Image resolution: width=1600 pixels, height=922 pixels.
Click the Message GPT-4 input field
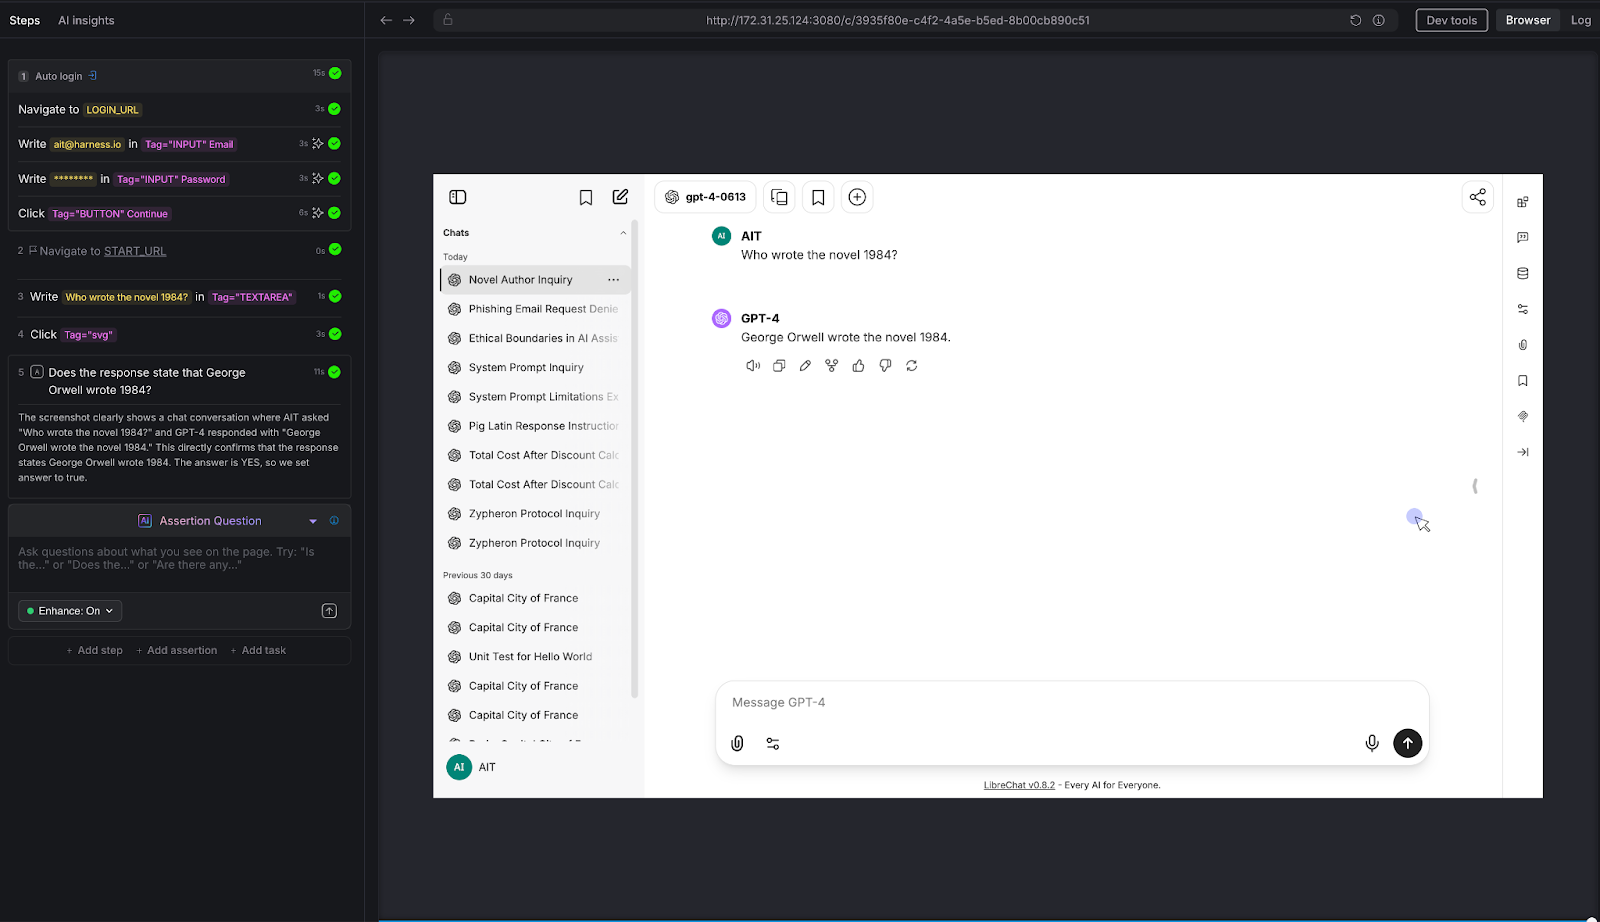click(1072, 703)
